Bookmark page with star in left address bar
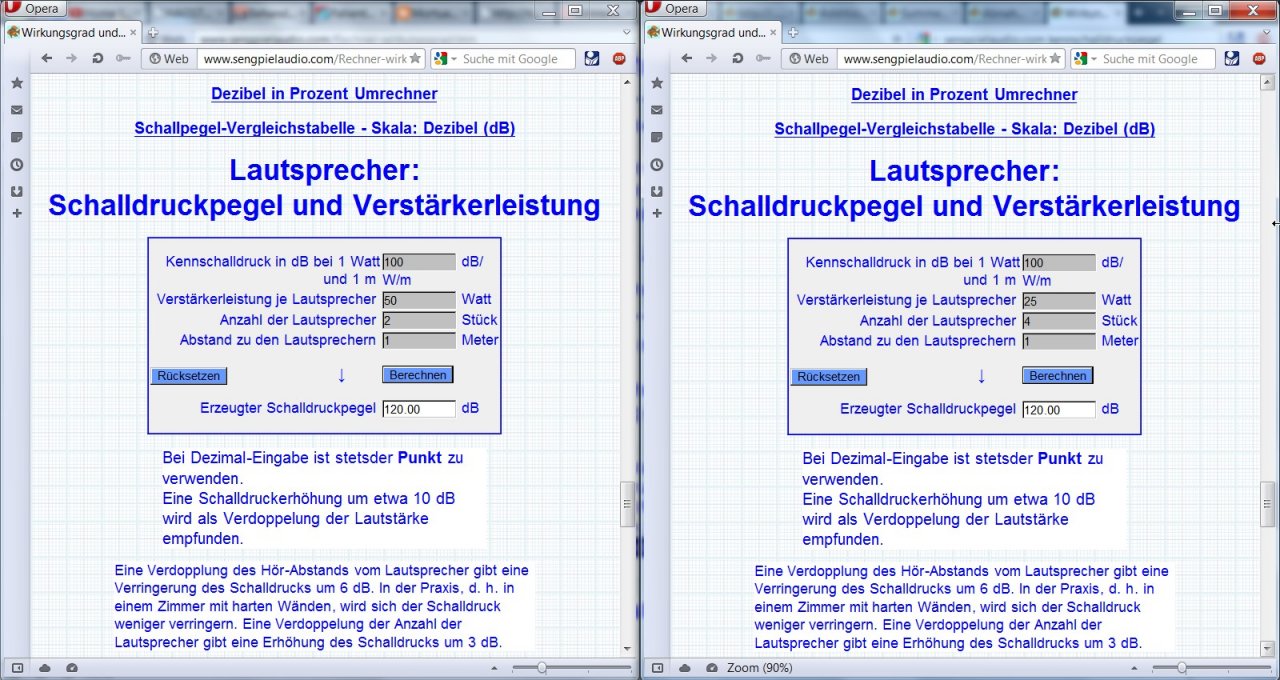Screen dimensions: 1280x680 [415, 59]
